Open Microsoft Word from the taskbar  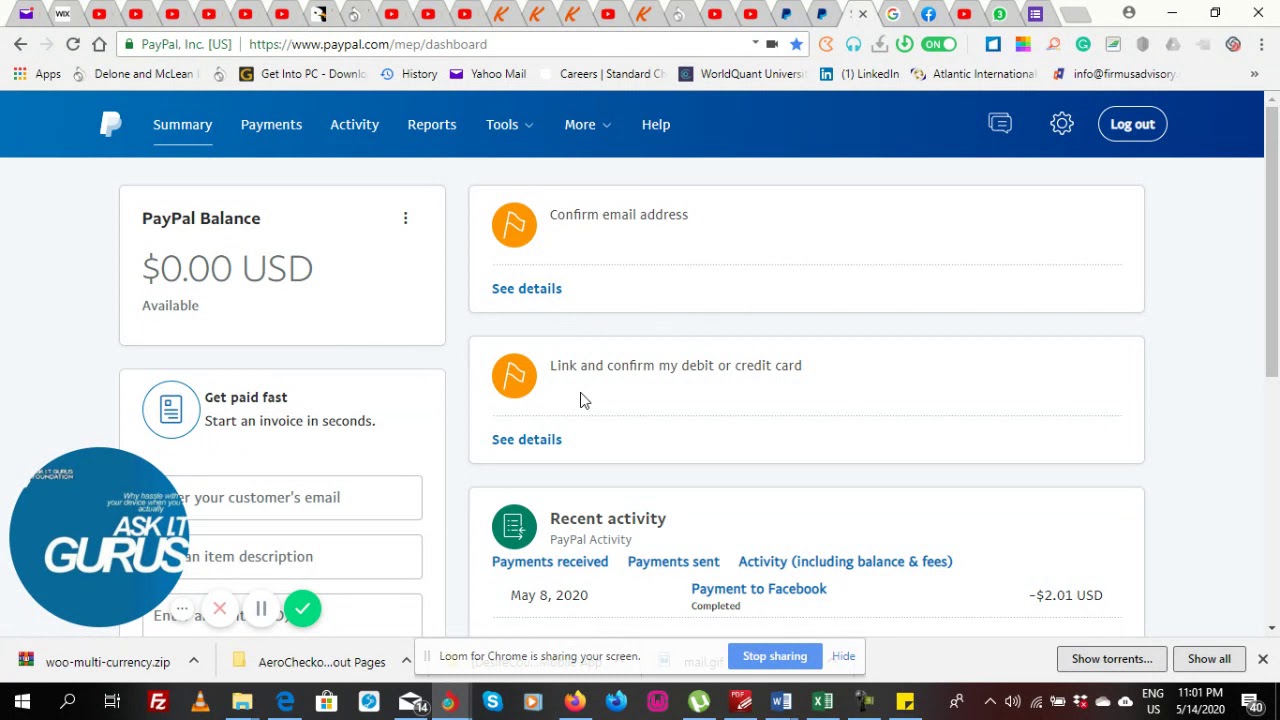(x=781, y=702)
